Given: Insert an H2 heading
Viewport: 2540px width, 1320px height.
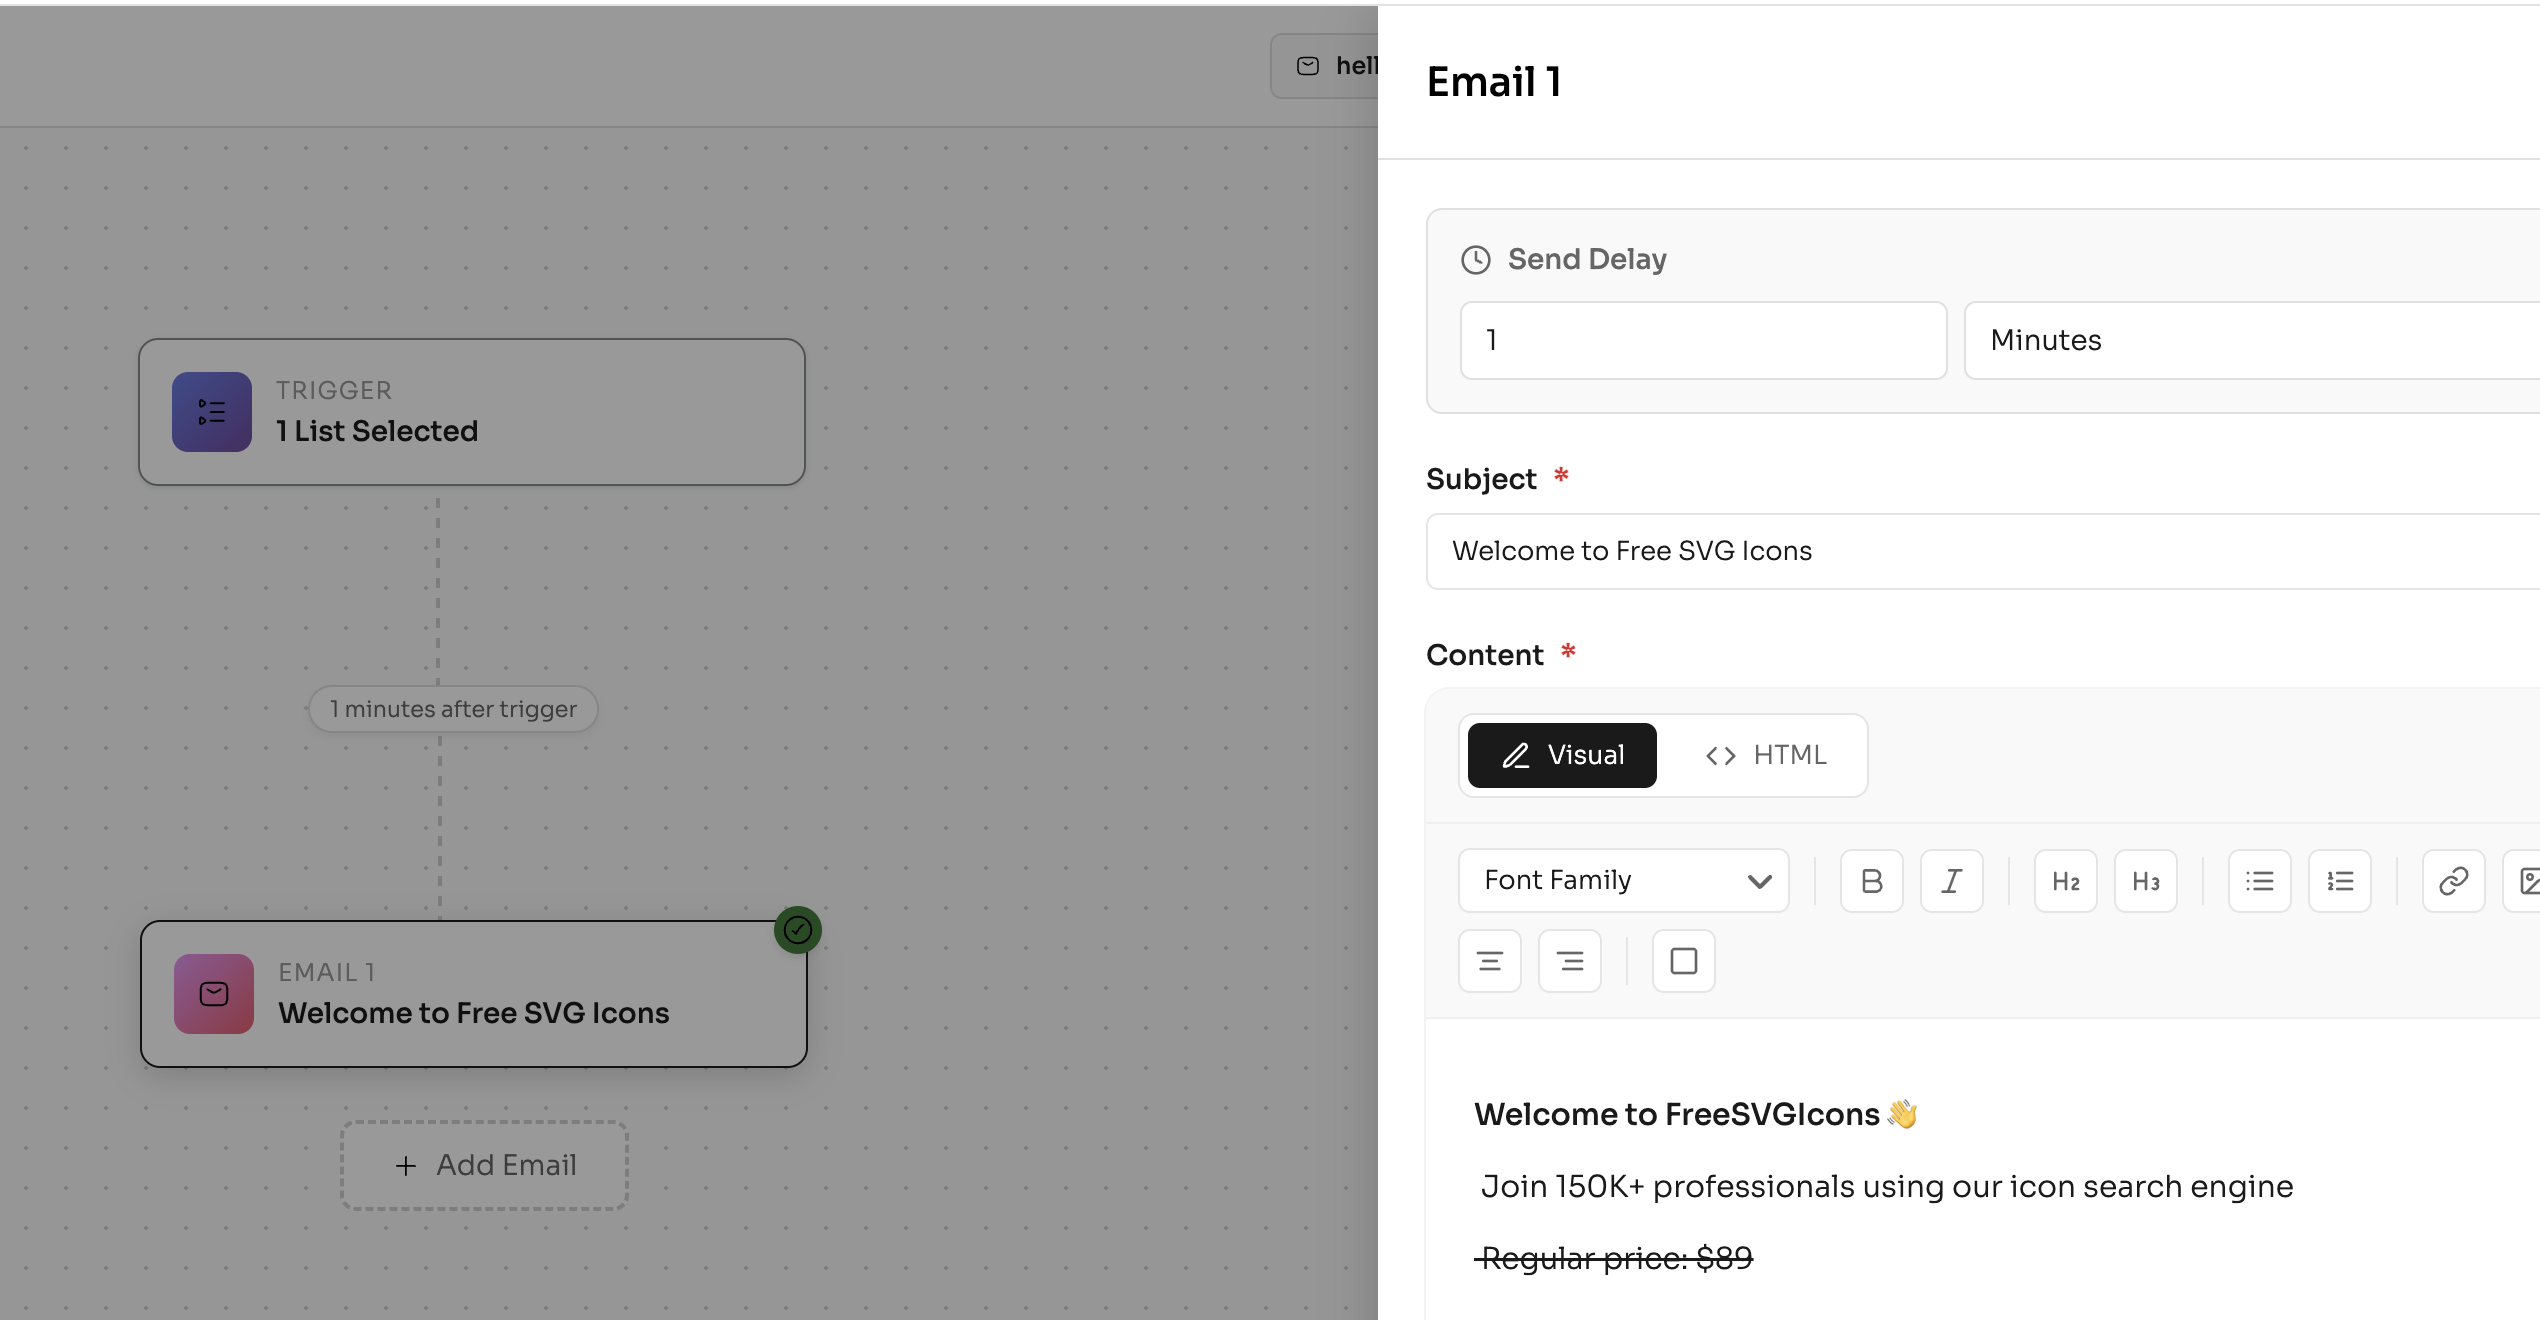Looking at the screenshot, I should tap(2065, 881).
